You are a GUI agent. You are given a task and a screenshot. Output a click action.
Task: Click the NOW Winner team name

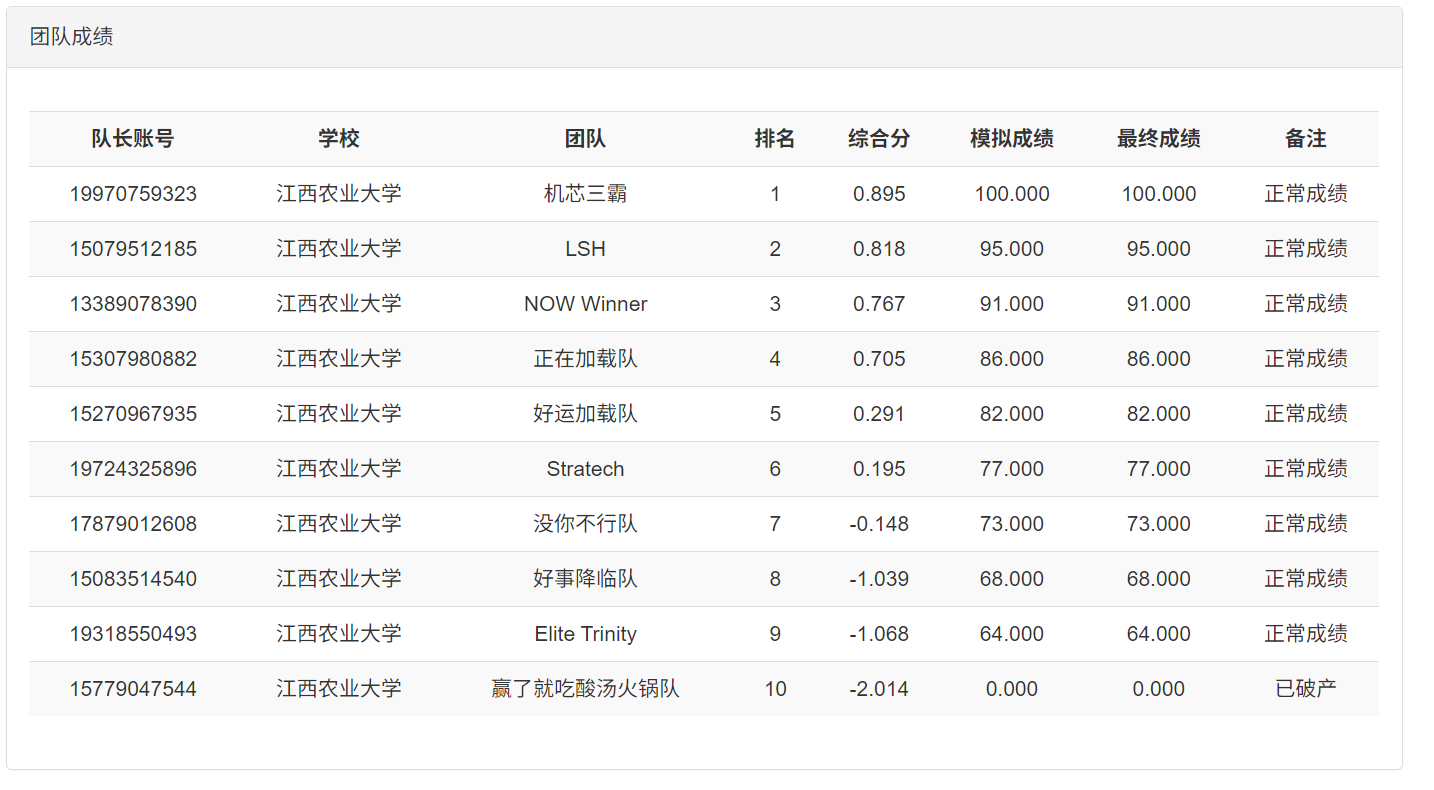point(585,304)
